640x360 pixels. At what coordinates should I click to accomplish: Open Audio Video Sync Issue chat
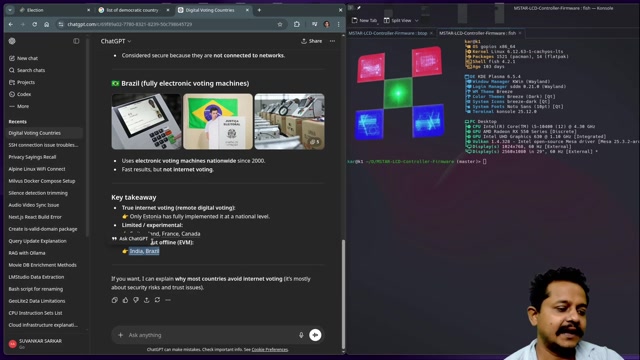[33, 205]
